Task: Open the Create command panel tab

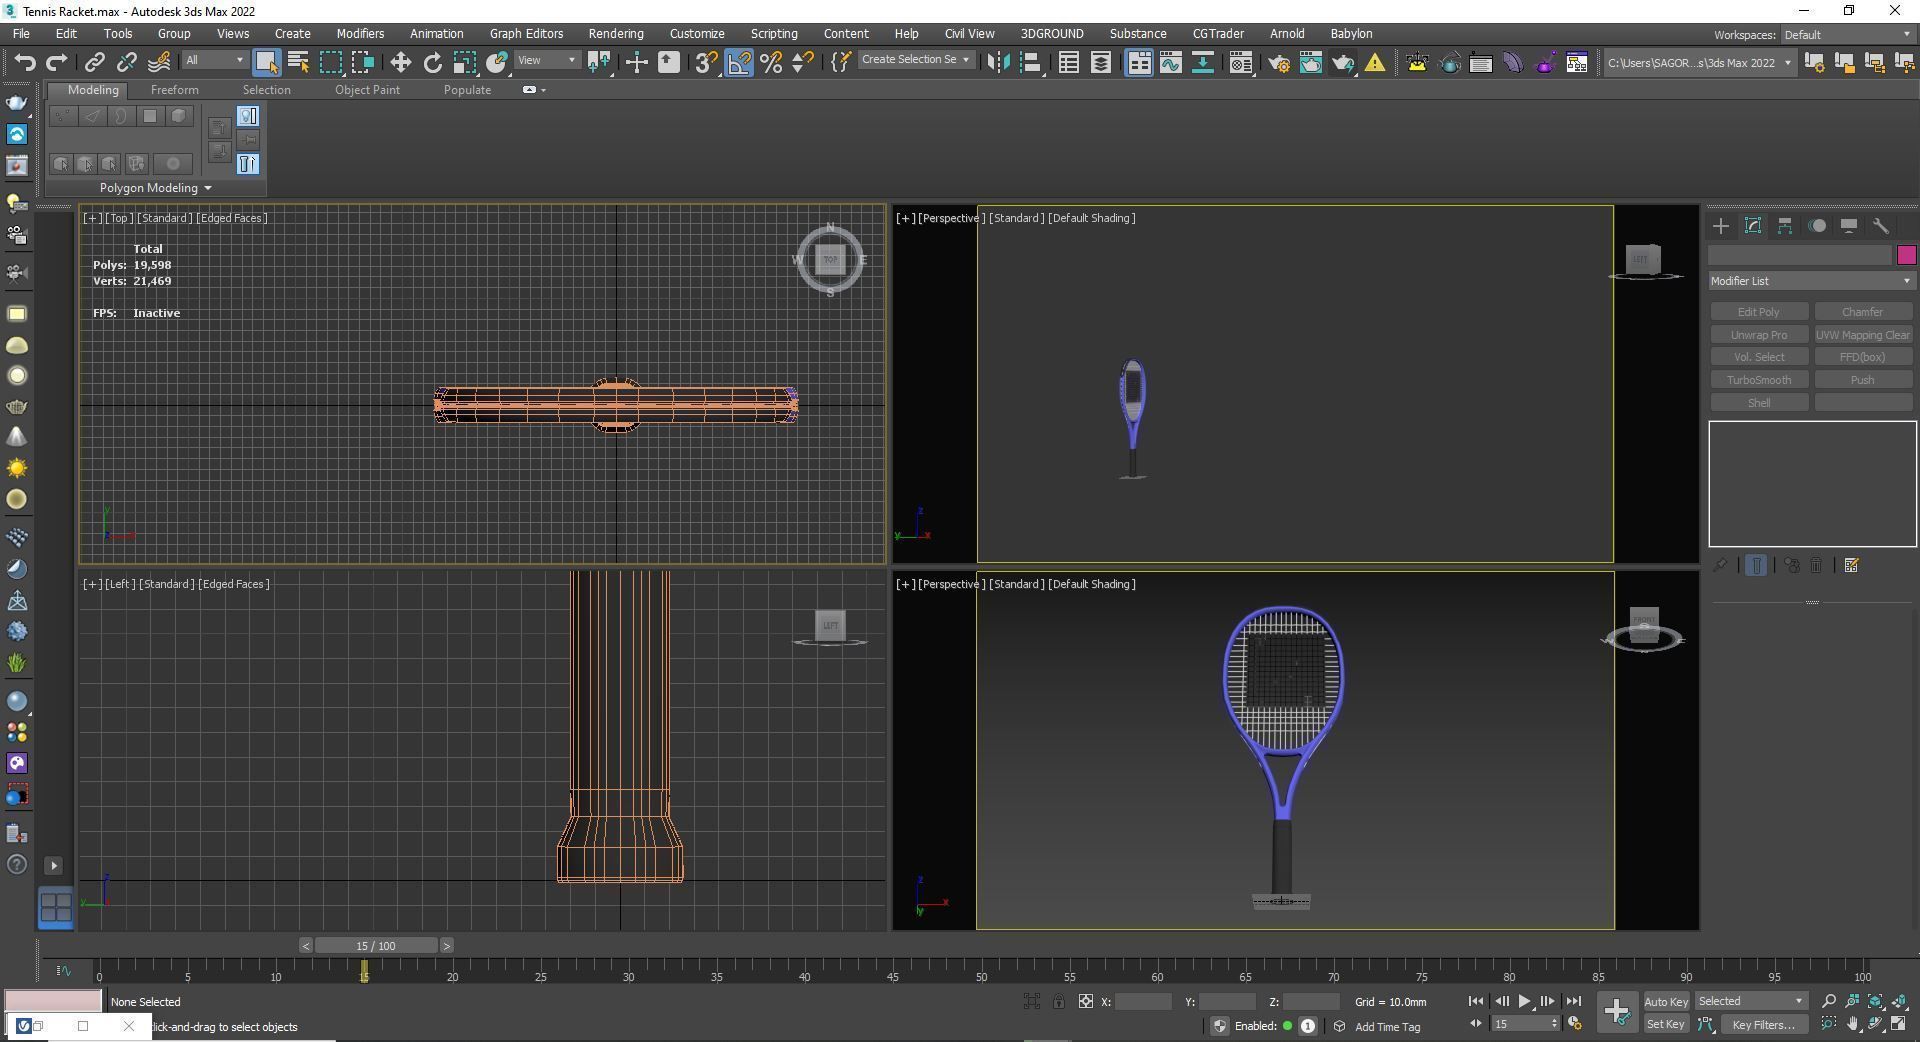Action: (x=1721, y=226)
